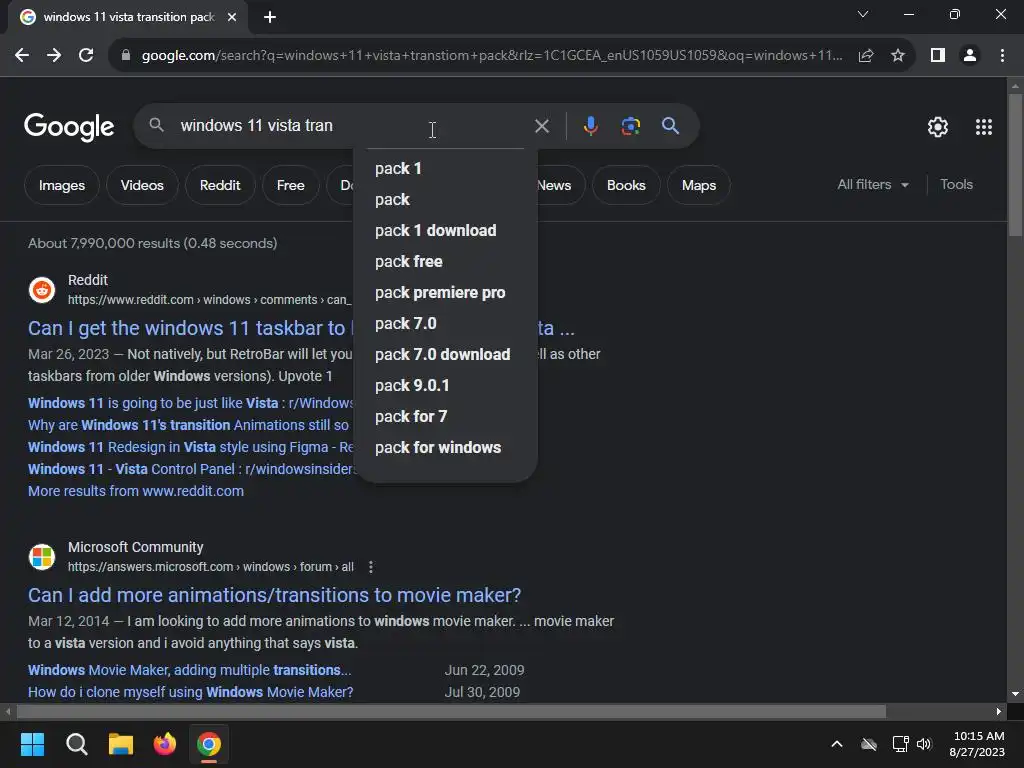Open Chrome side panel
The image size is (1024, 768).
tap(938, 56)
